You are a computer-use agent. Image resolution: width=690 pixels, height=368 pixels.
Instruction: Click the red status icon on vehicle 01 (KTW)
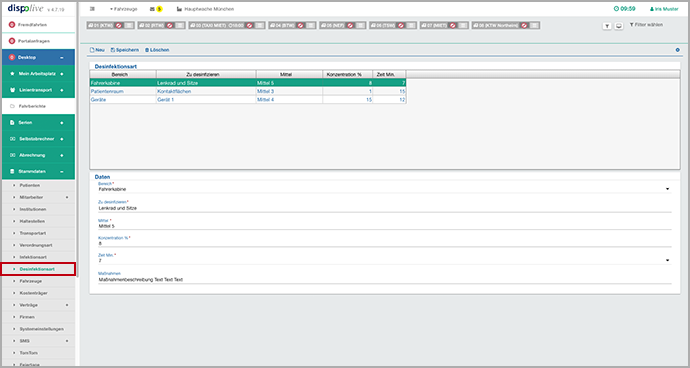coord(119,26)
